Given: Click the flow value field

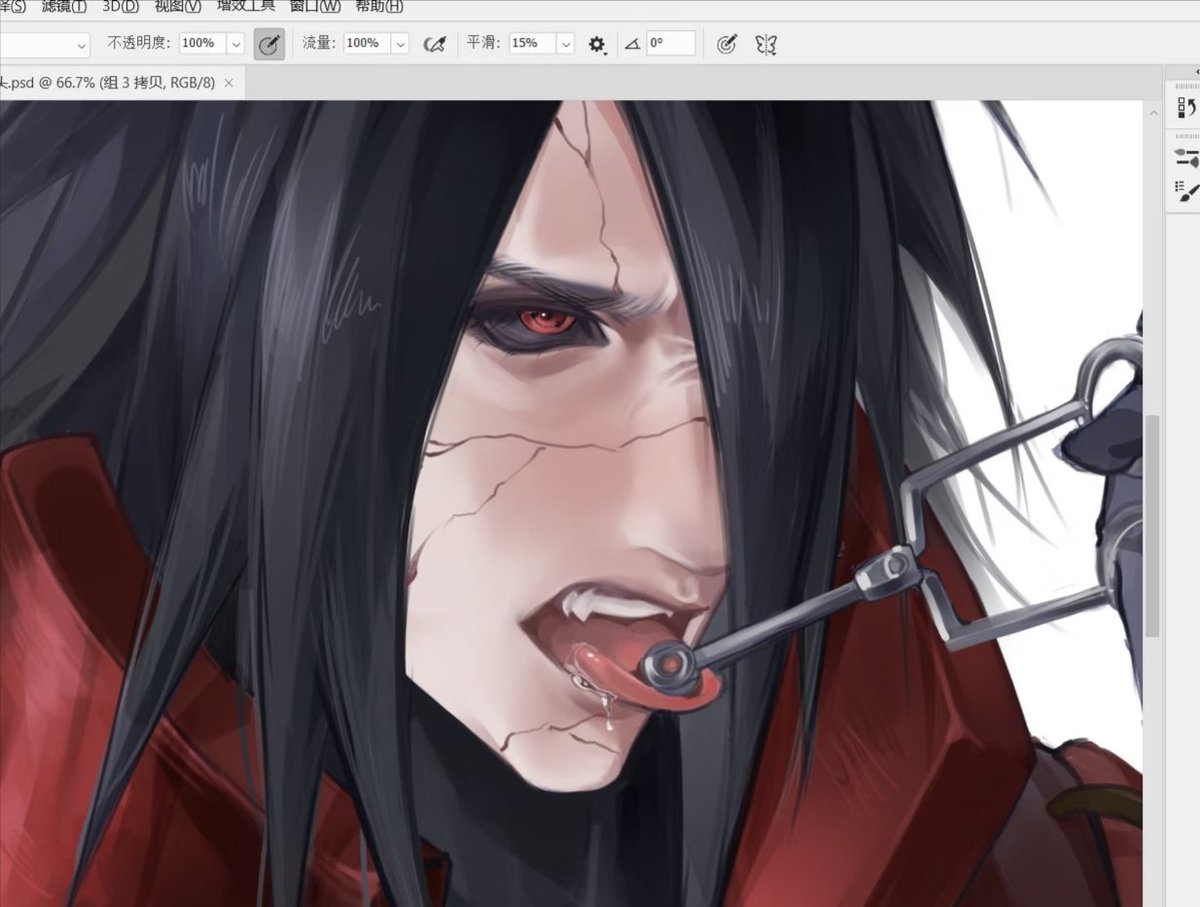Looking at the screenshot, I should [x=368, y=44].
